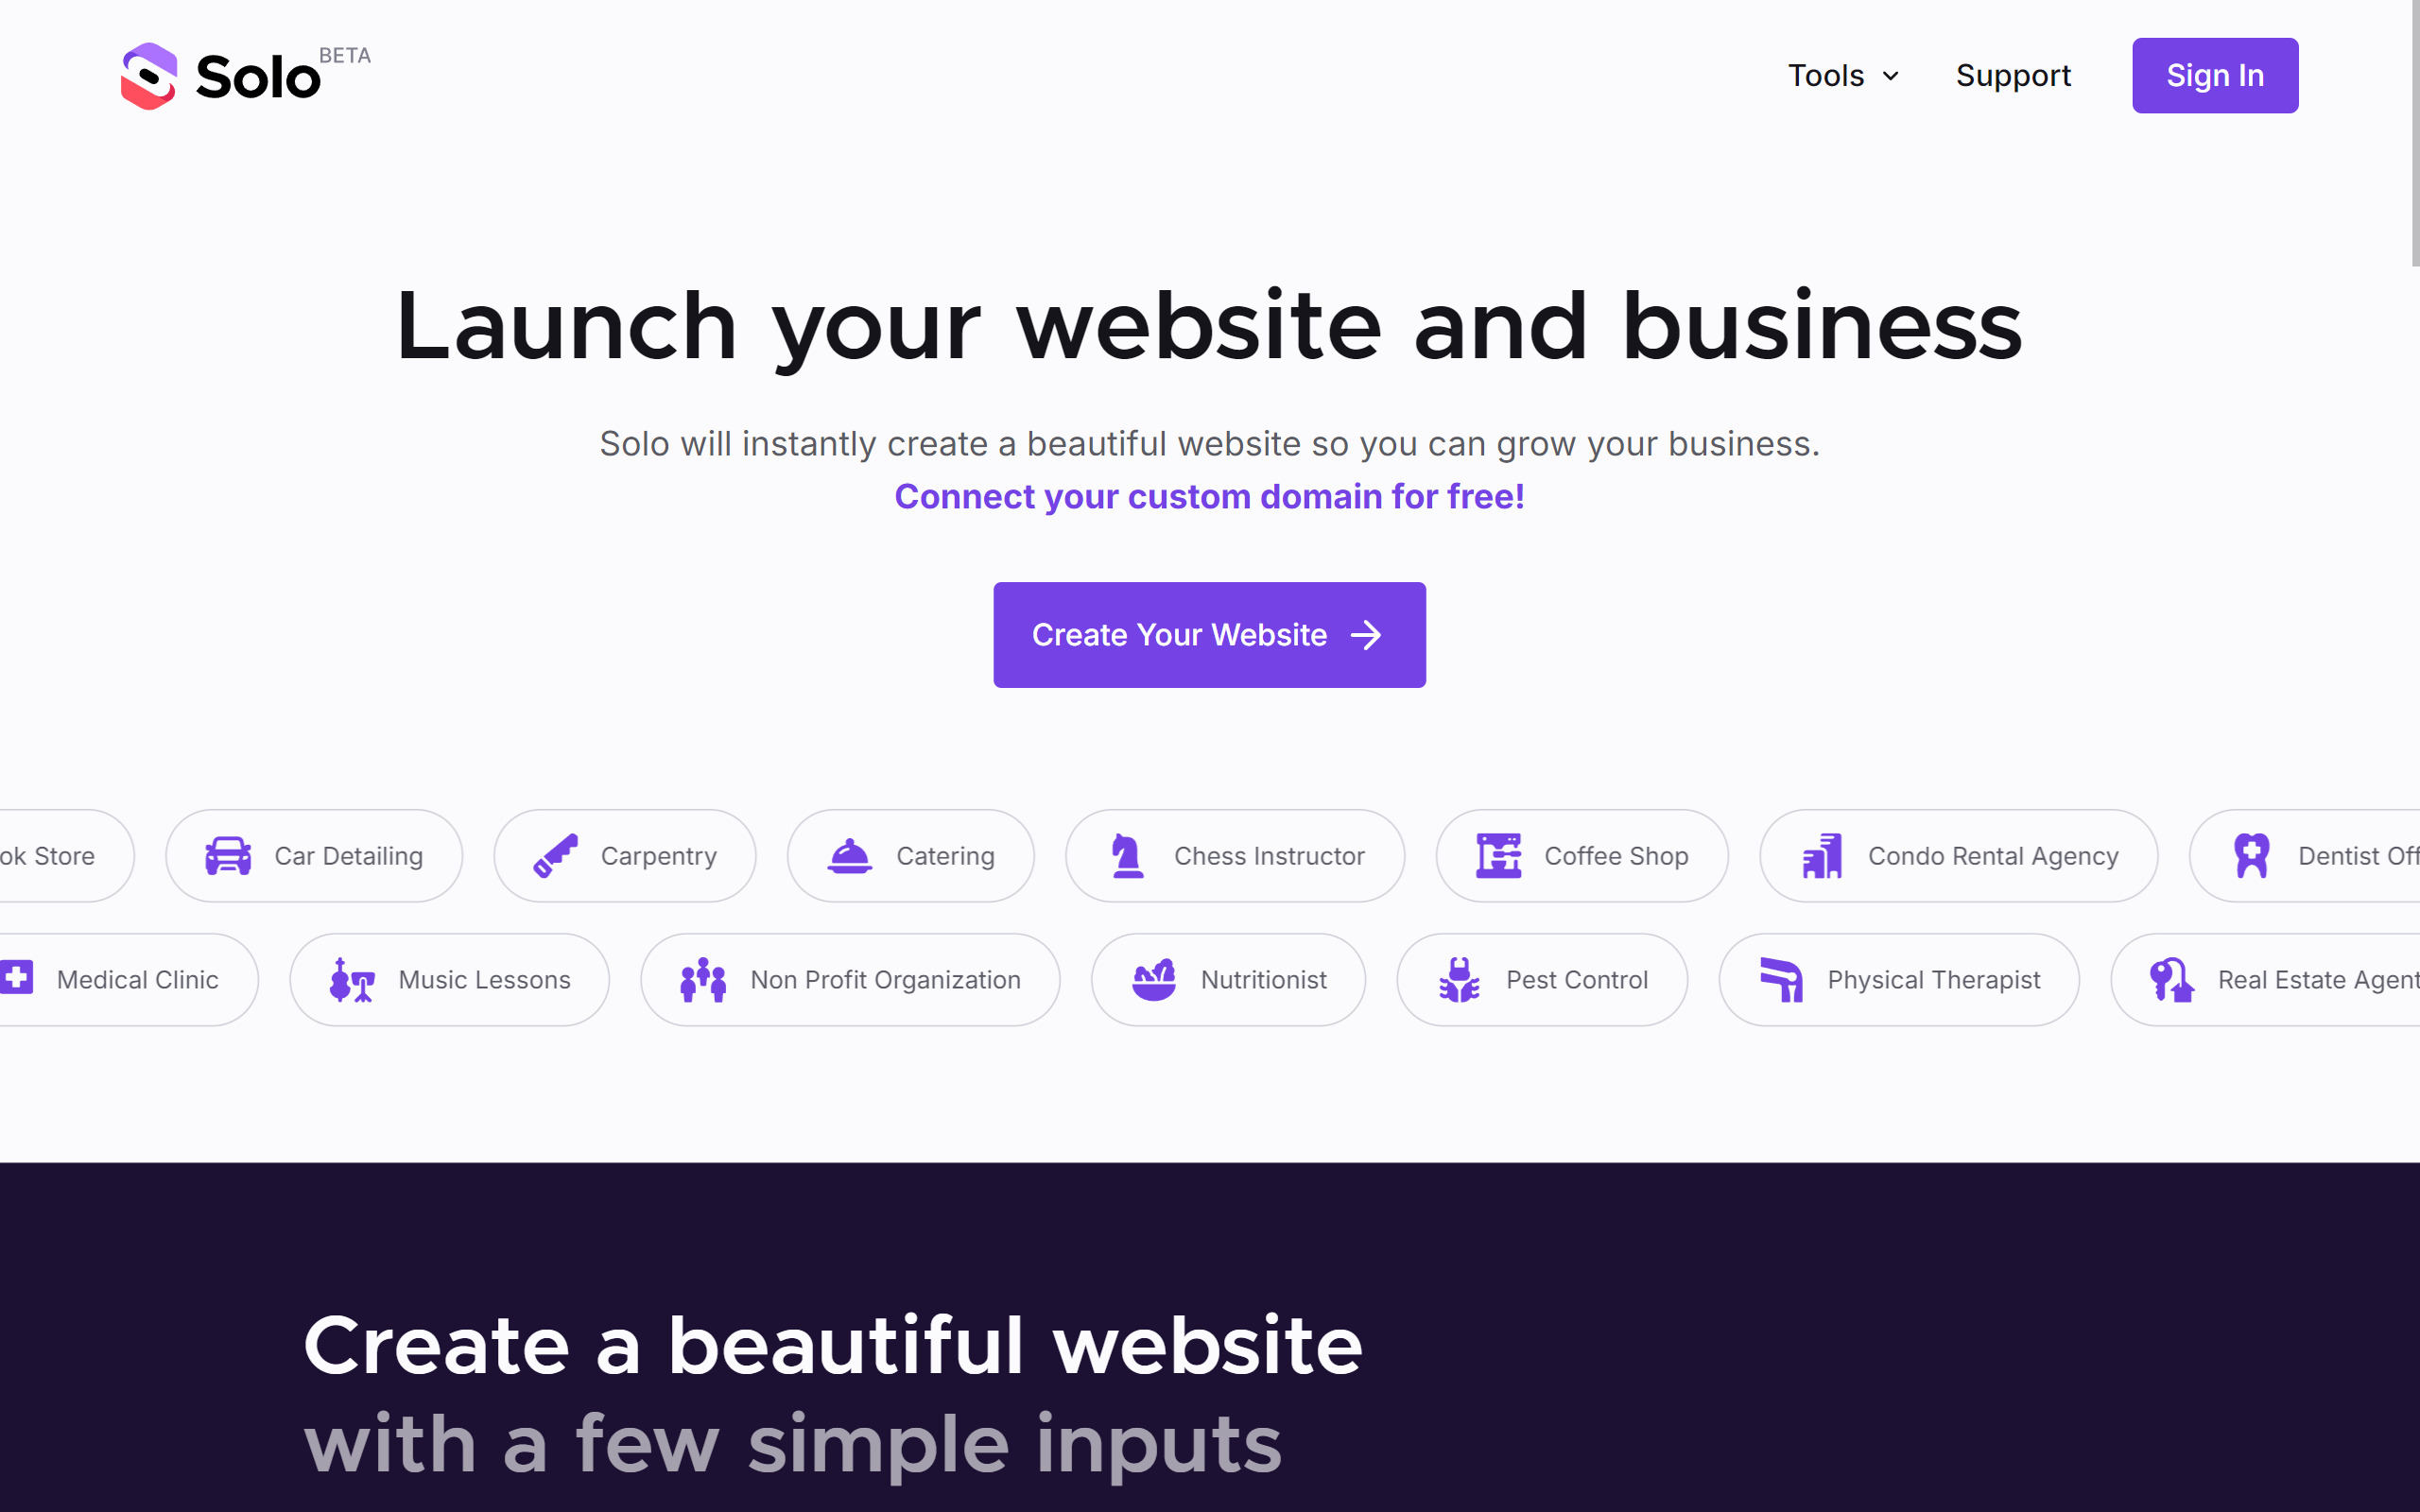The image size is (2420, 1512).
Task: Select the Non Profit Organization icon
Action: point(704,979)
